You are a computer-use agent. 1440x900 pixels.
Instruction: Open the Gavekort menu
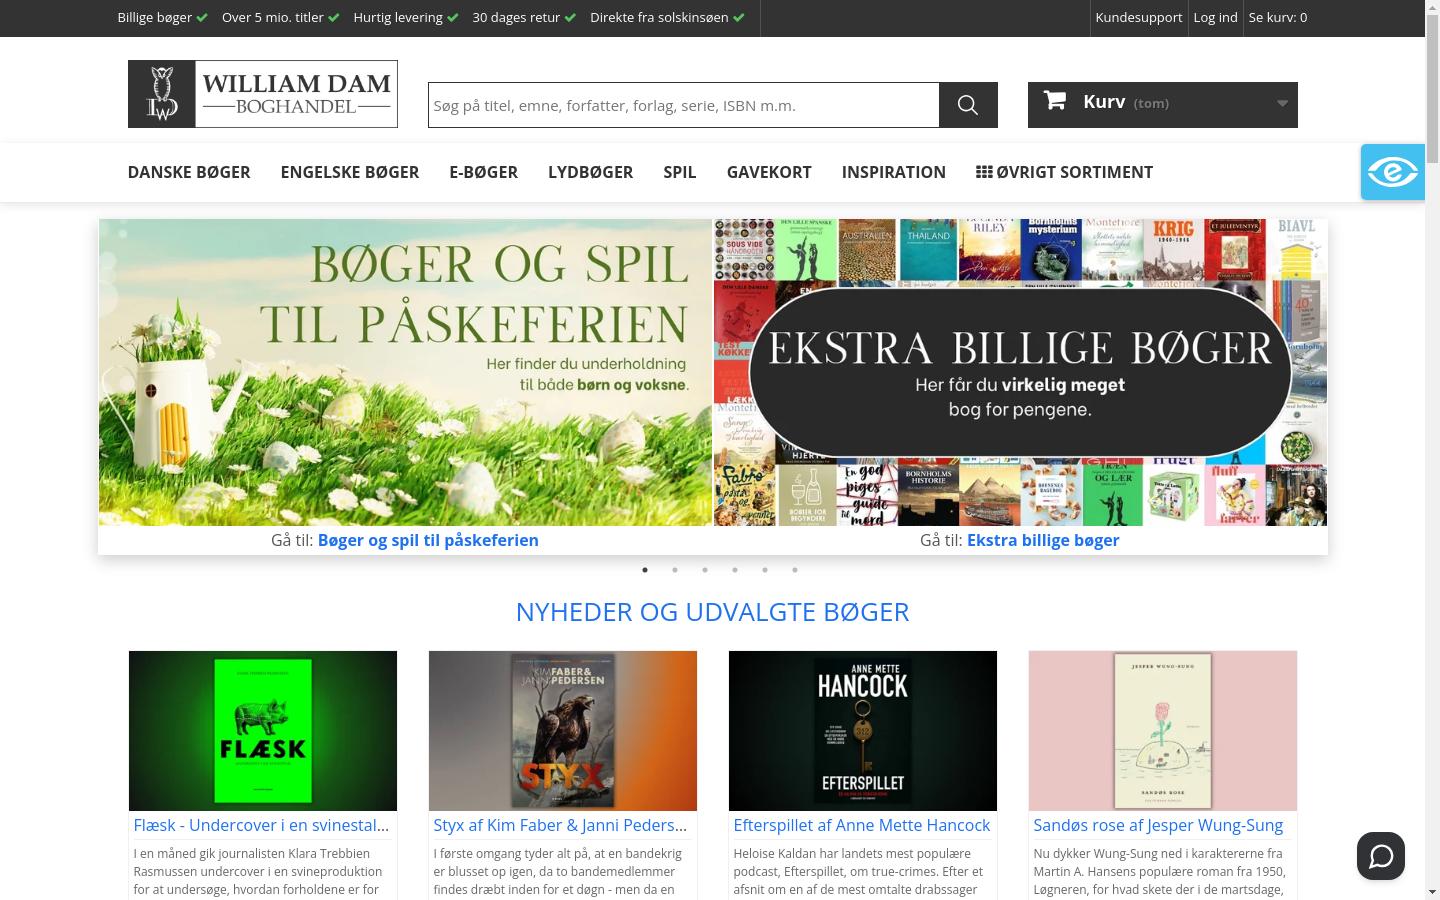tap(769, 172)
